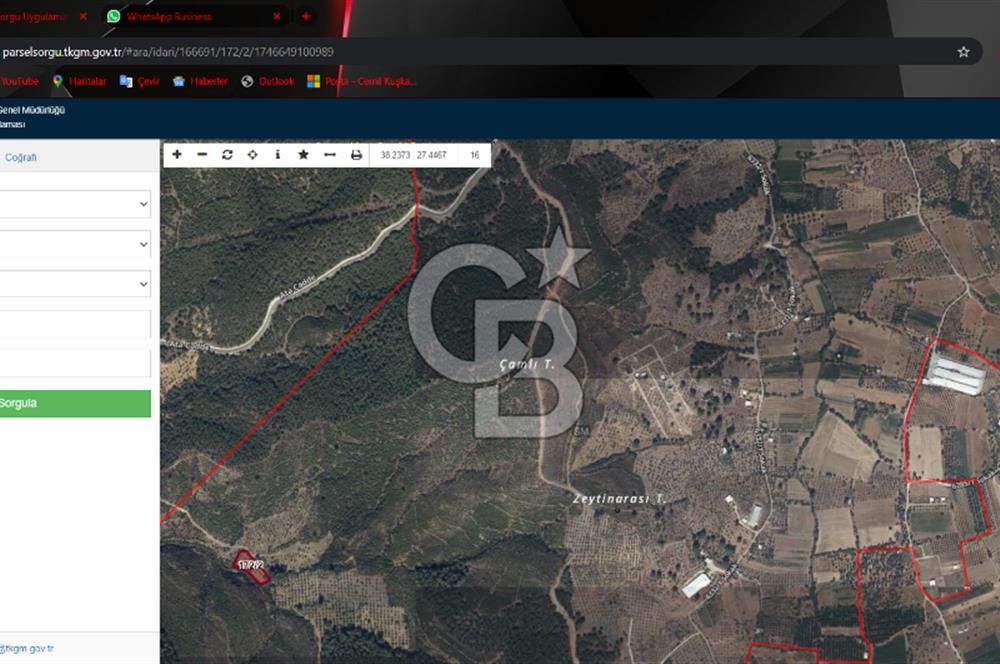Open the Haritalar bookmark
Image resolution: width=1000 pixels, height=664 pixels.
coord(79,81)
